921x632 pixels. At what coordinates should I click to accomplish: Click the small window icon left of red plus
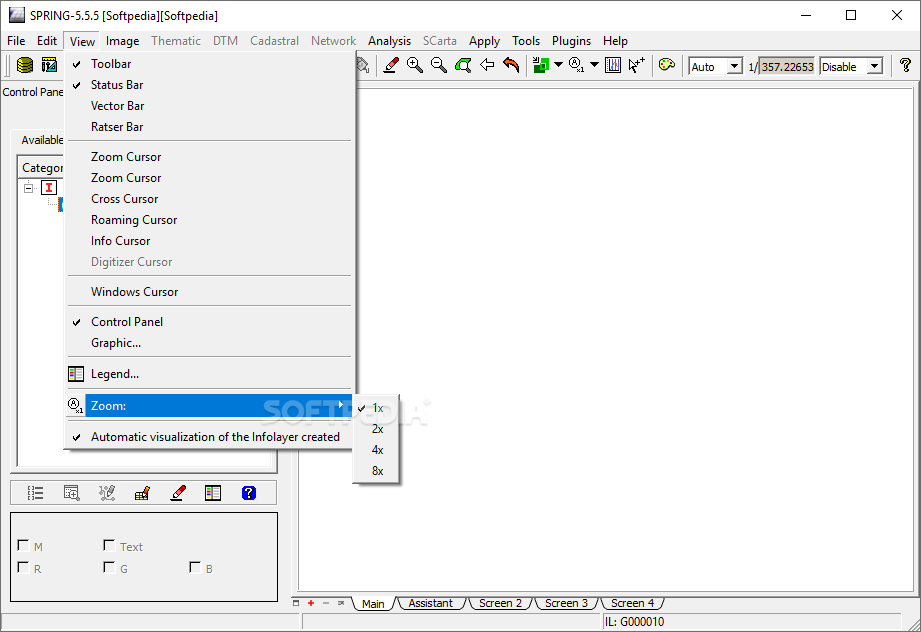coord(296,603)
